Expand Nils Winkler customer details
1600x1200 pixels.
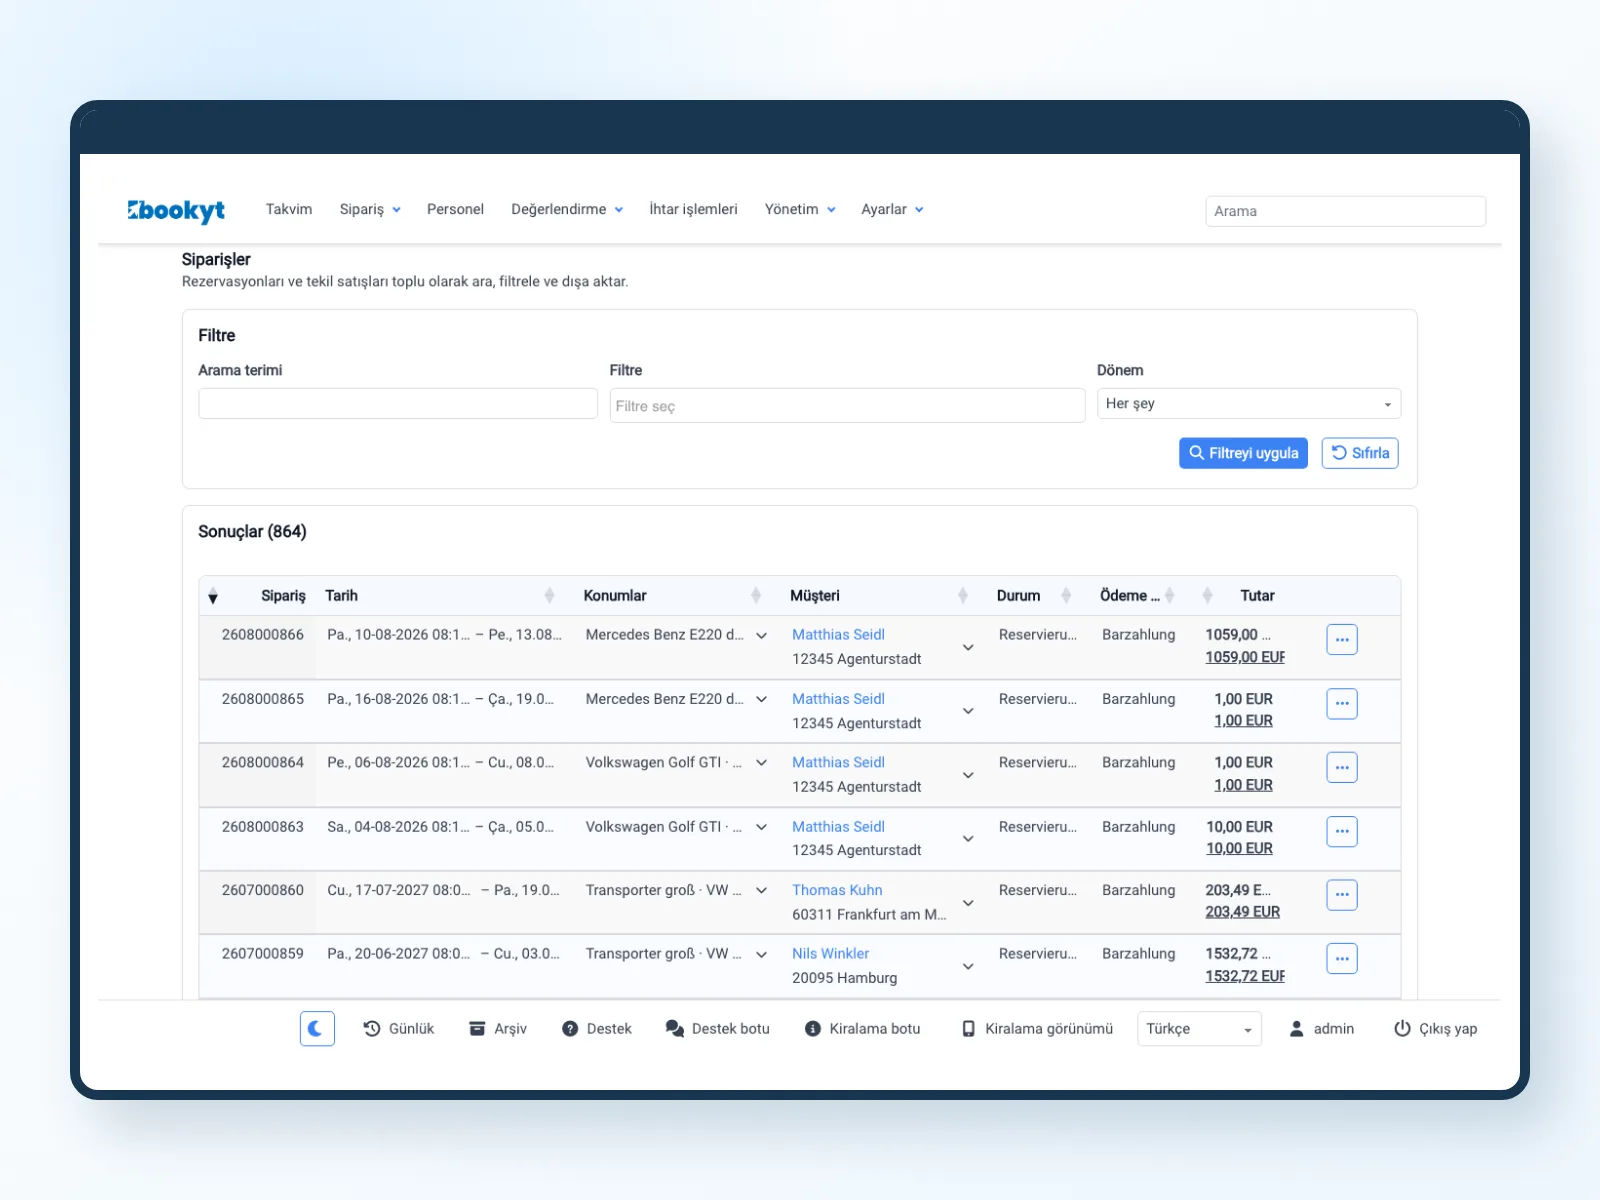(968, 966)
